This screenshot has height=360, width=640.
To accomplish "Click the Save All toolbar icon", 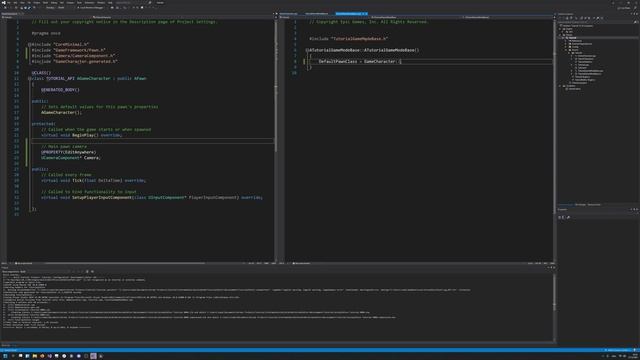I will (29, 7).
